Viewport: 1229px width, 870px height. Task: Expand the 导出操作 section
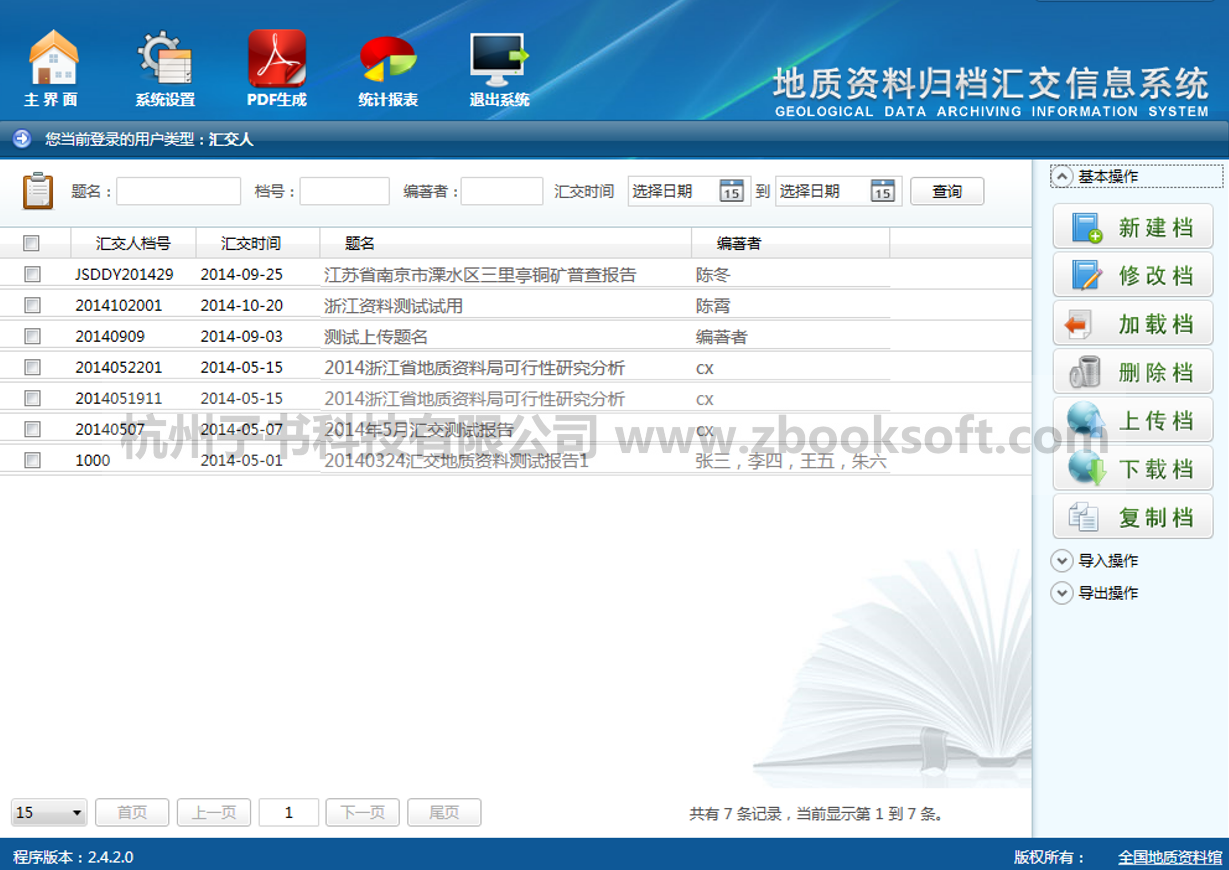point(1062,593)
